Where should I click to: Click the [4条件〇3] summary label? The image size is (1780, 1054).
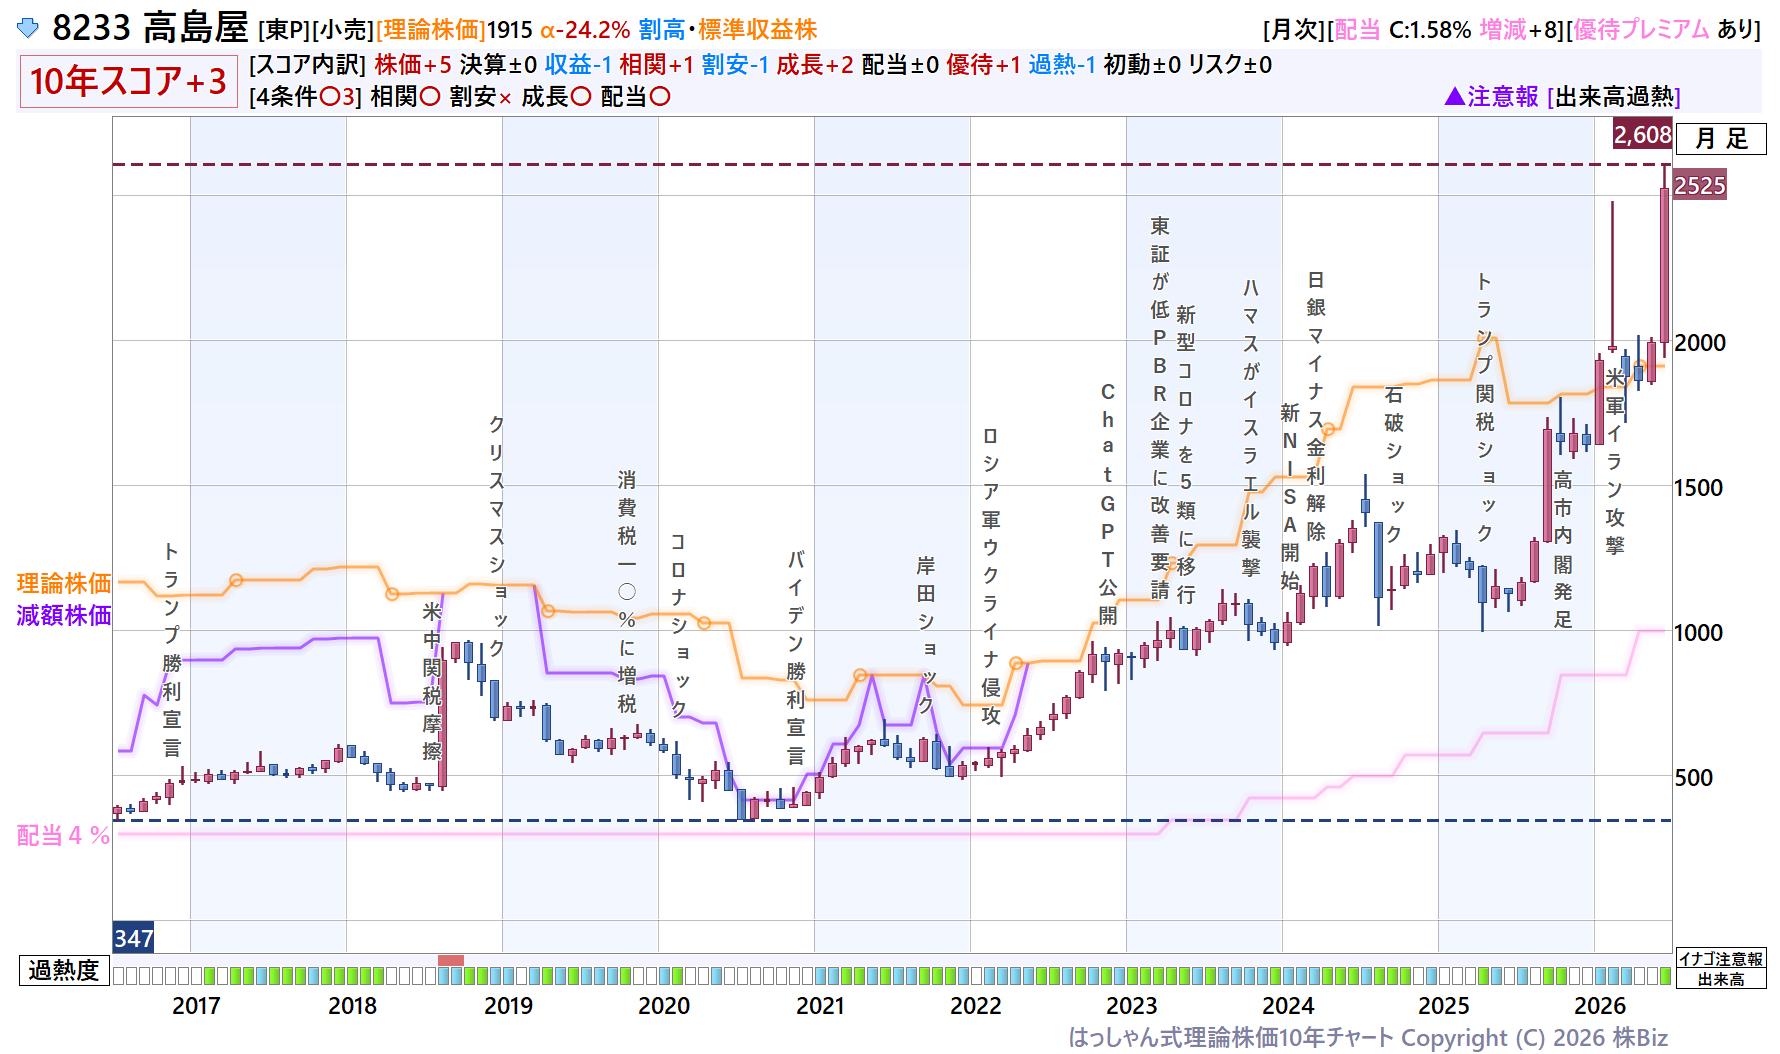click(305, 97)
